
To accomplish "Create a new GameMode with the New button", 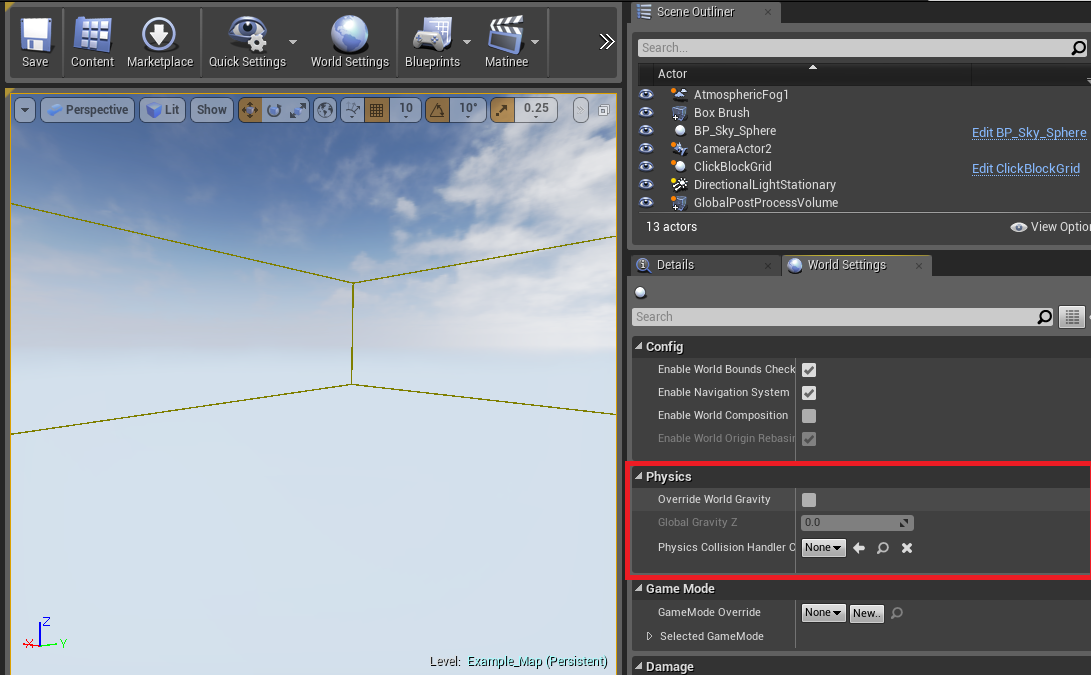I will point(866,612).
